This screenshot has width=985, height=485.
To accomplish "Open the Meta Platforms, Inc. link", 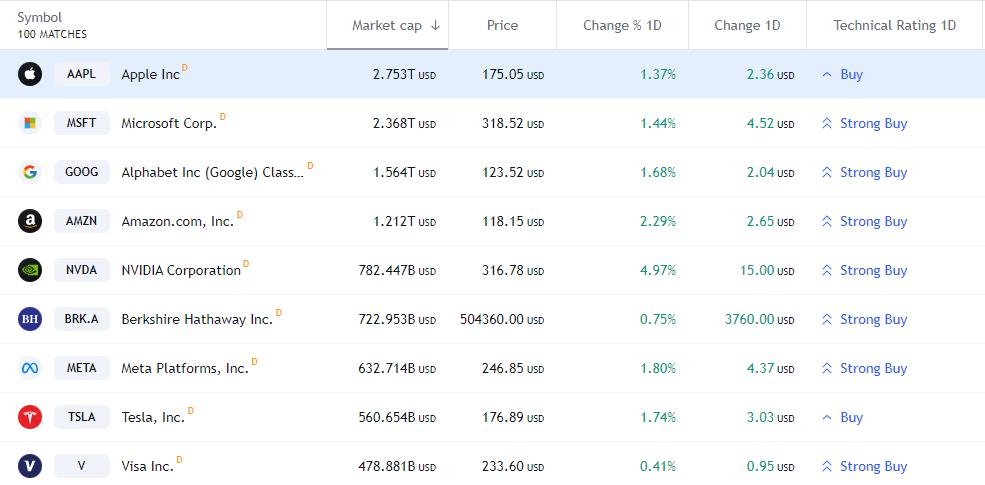I will pos(185,369).
